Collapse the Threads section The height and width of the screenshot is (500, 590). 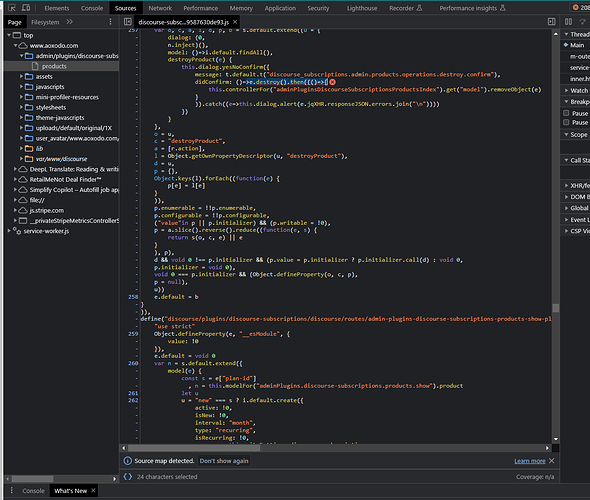coord(566,34)
